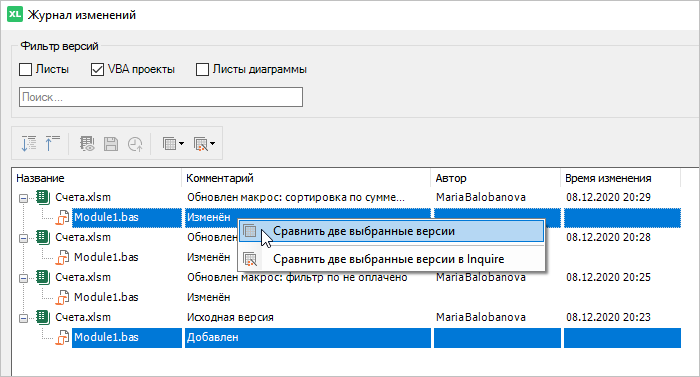700x377 pixels.
Task: Click the Excel workbook icon of 20:29 row
Action: point(43,197)
